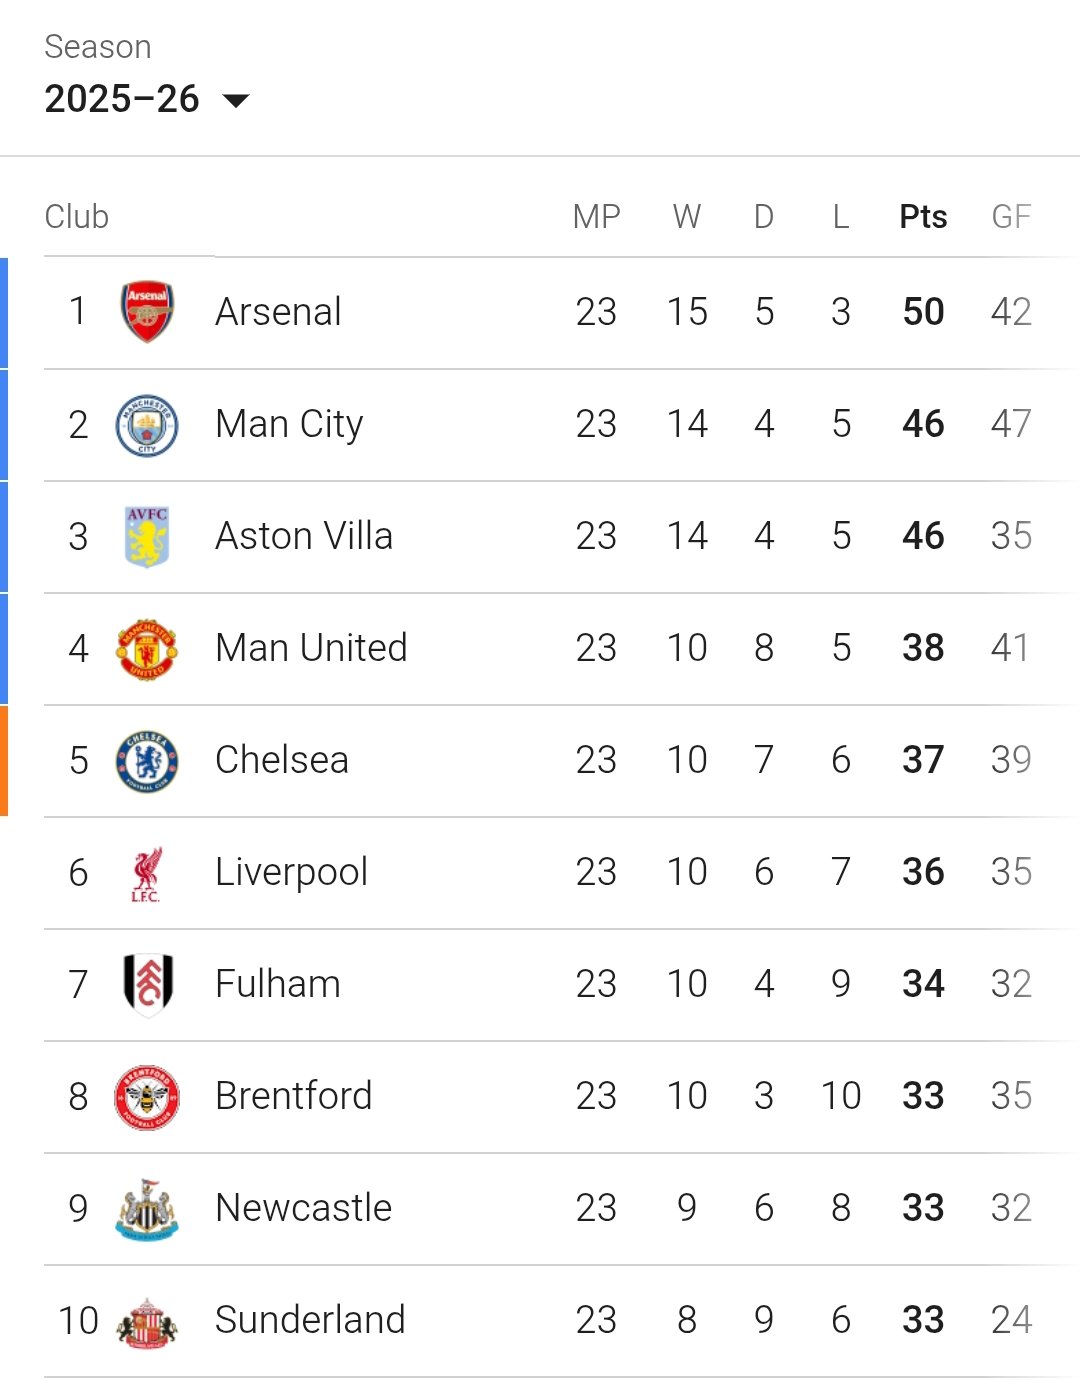
Task: Click the Fulham club badge
Action: coord(147,985)
